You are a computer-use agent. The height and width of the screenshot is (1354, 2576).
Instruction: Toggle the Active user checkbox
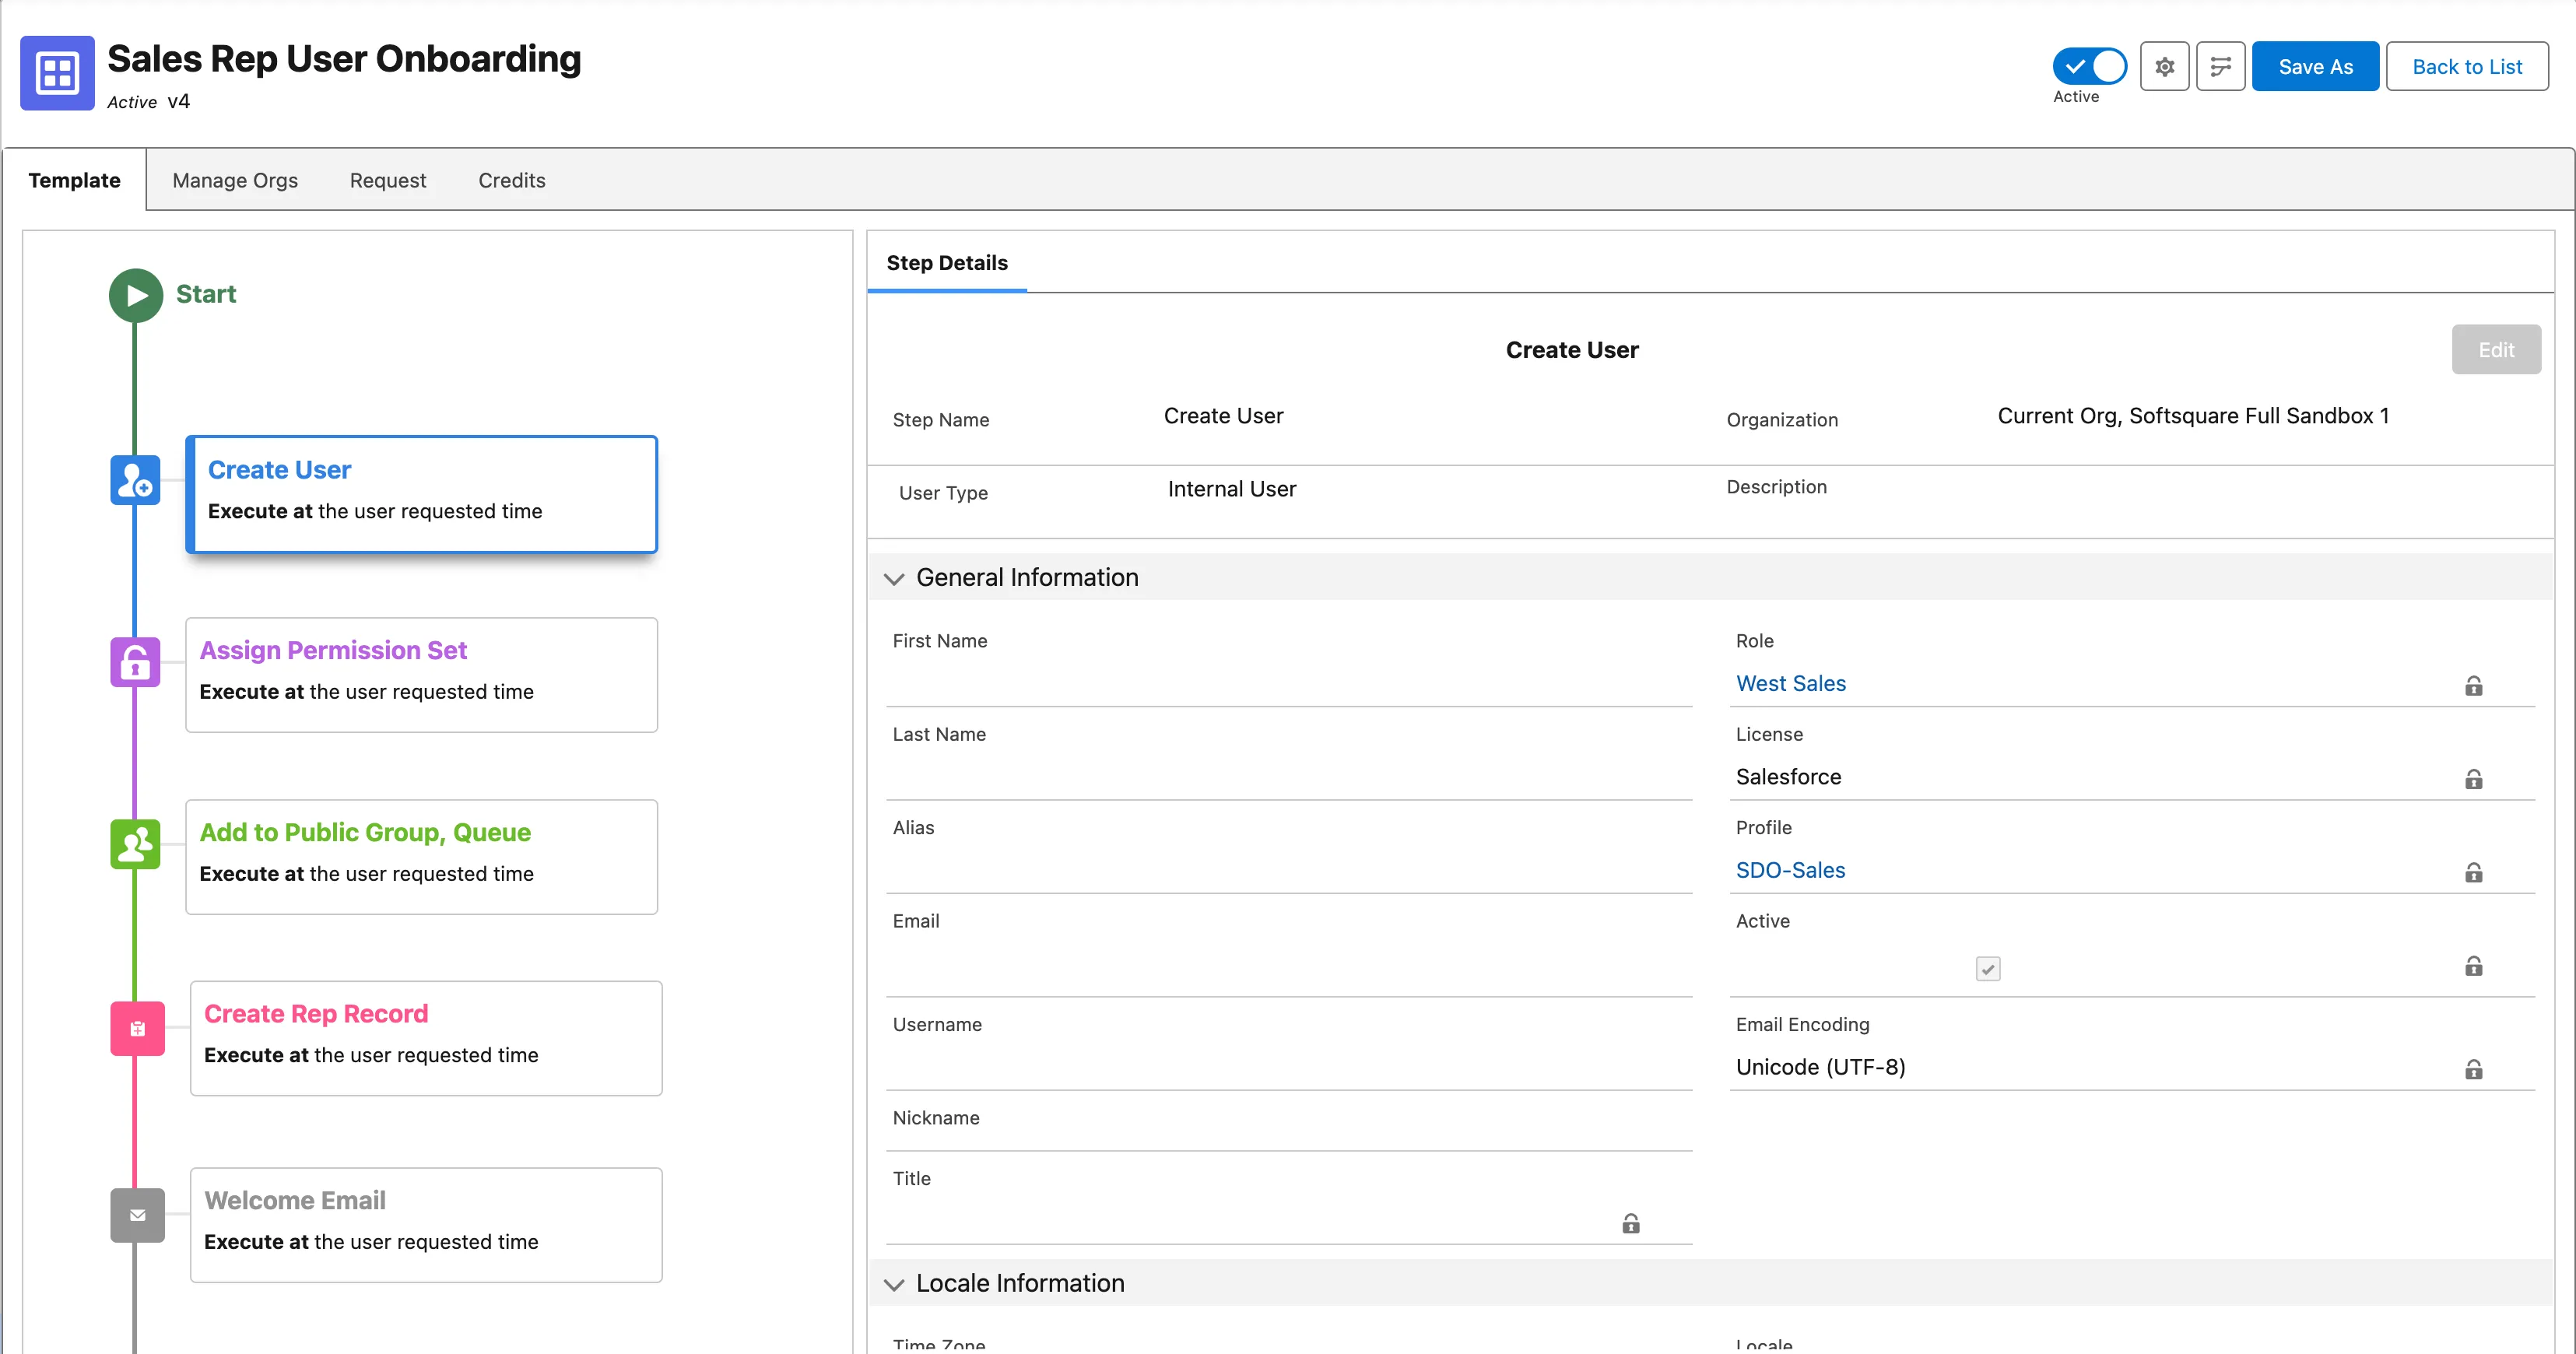click(1987, 968)
